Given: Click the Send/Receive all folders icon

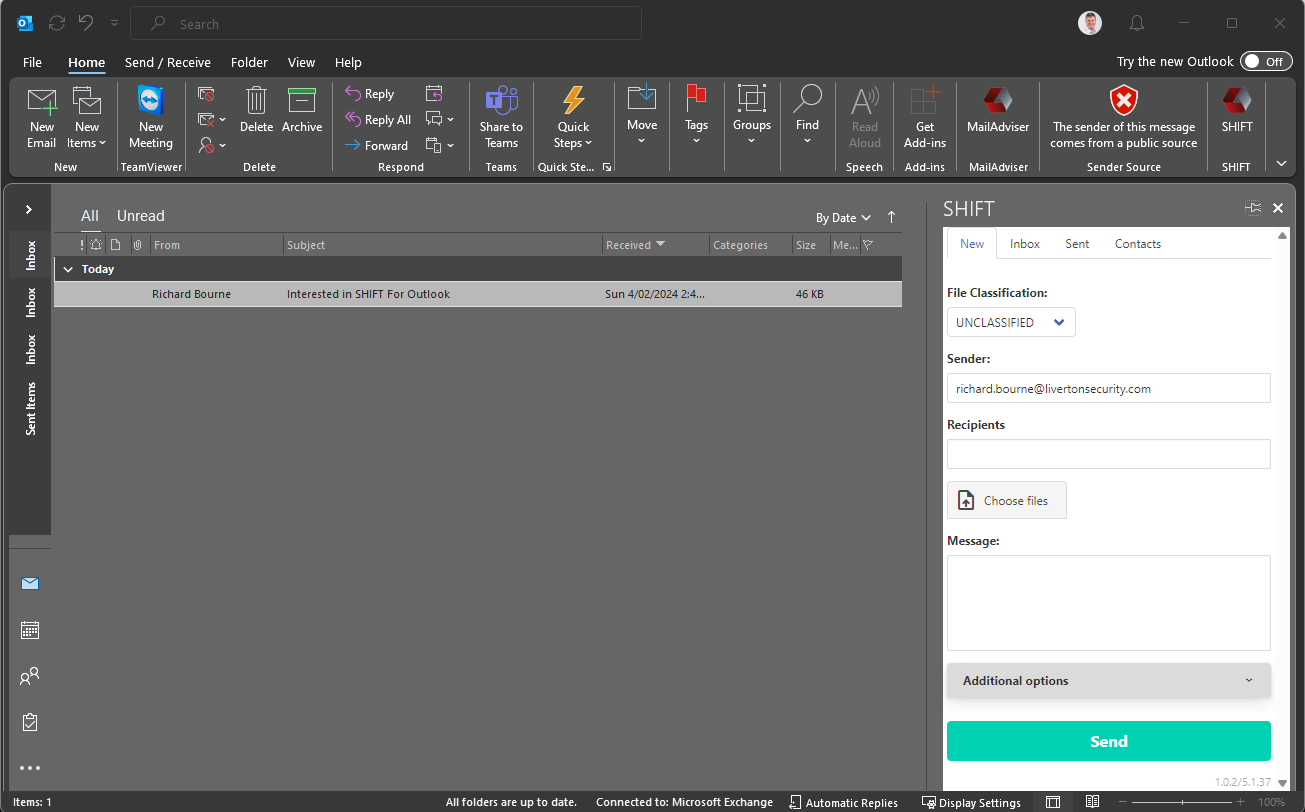Looking at the screenshot, I should click(57, 23).
